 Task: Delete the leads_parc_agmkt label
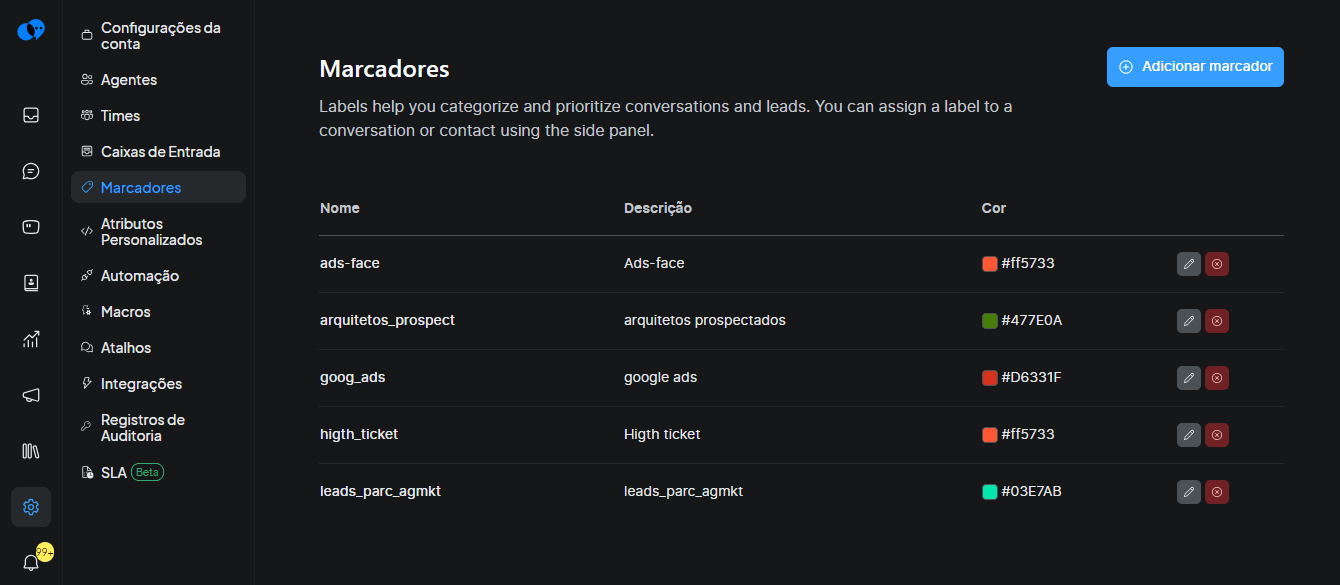(x=1216, y=492)
